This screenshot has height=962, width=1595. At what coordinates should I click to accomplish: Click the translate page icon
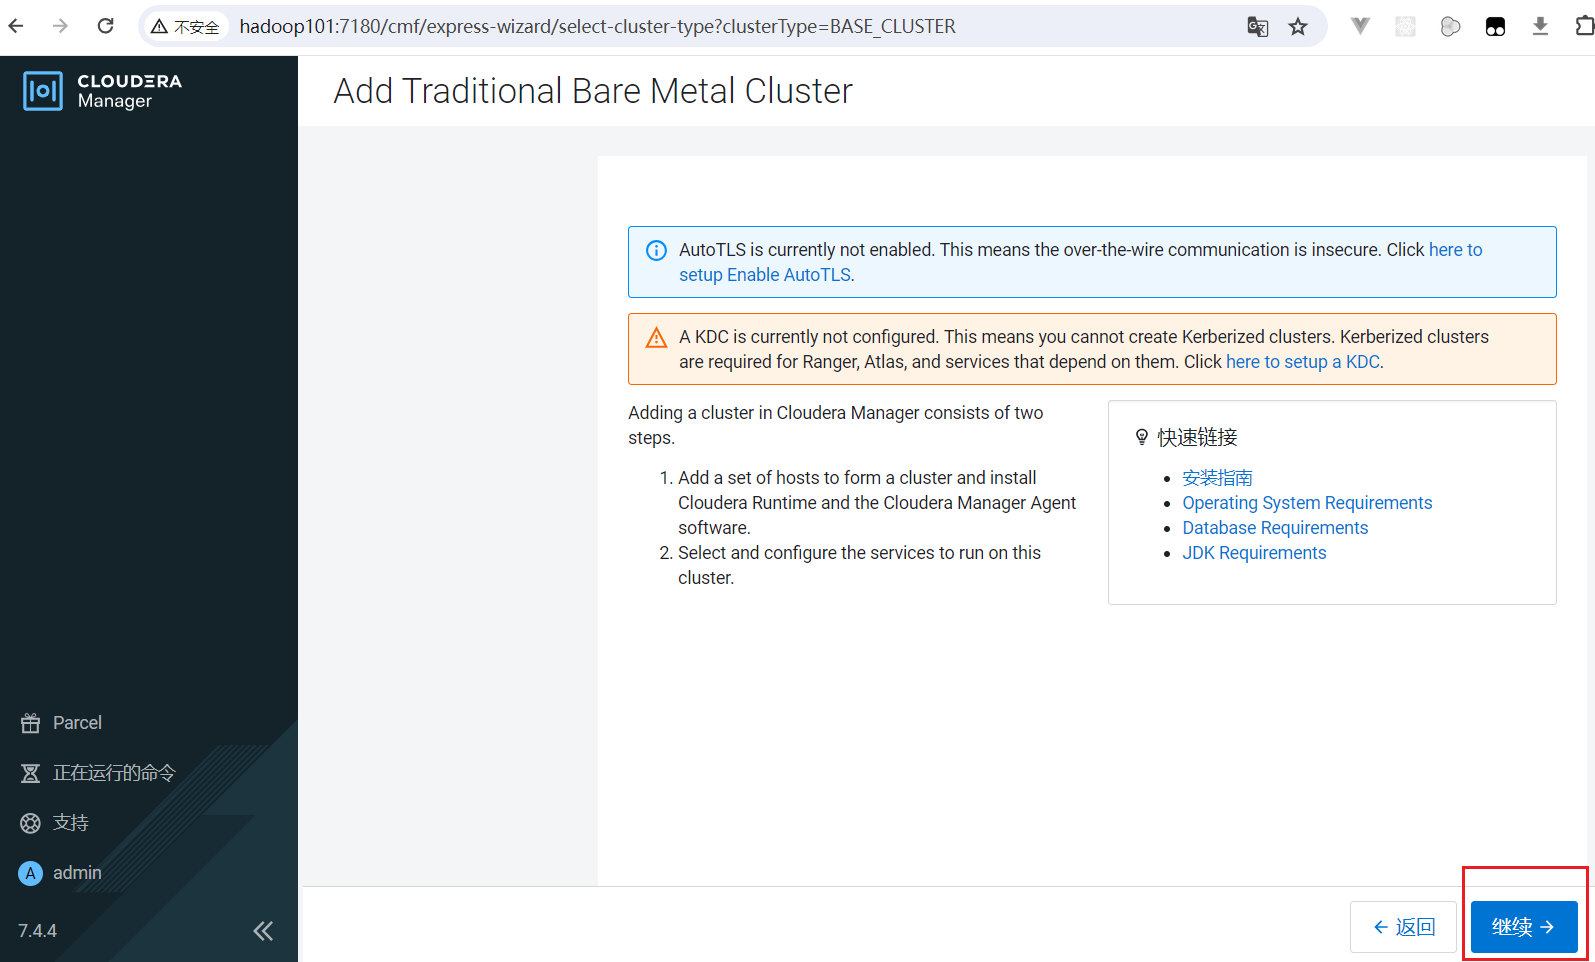point(1257,27)
